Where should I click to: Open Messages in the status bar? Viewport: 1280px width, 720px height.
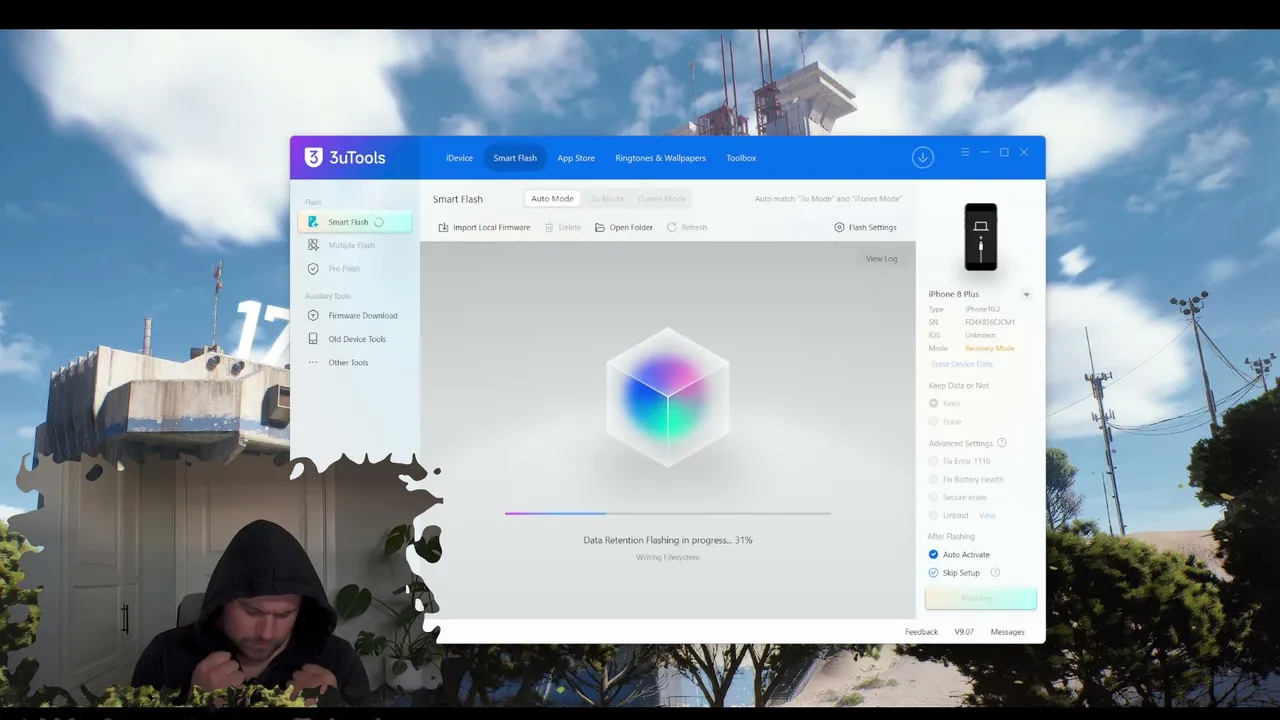pyautogui.click(x=1007, y=632)
